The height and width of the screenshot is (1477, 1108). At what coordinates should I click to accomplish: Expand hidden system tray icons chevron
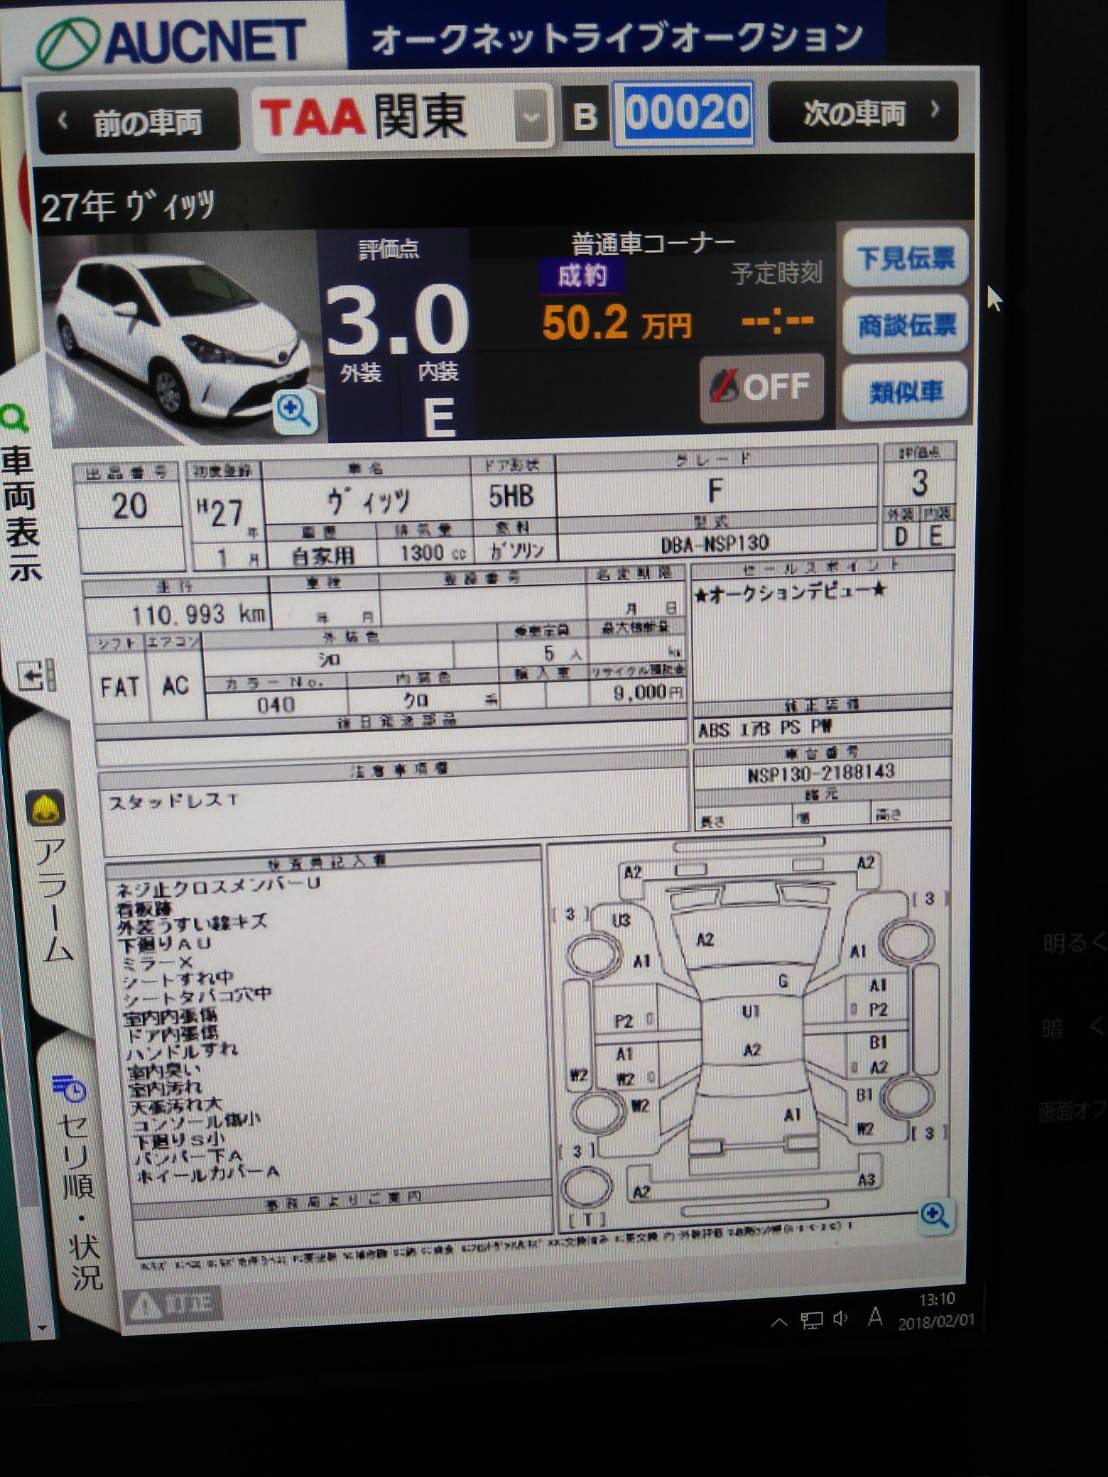pos(779,1322)
